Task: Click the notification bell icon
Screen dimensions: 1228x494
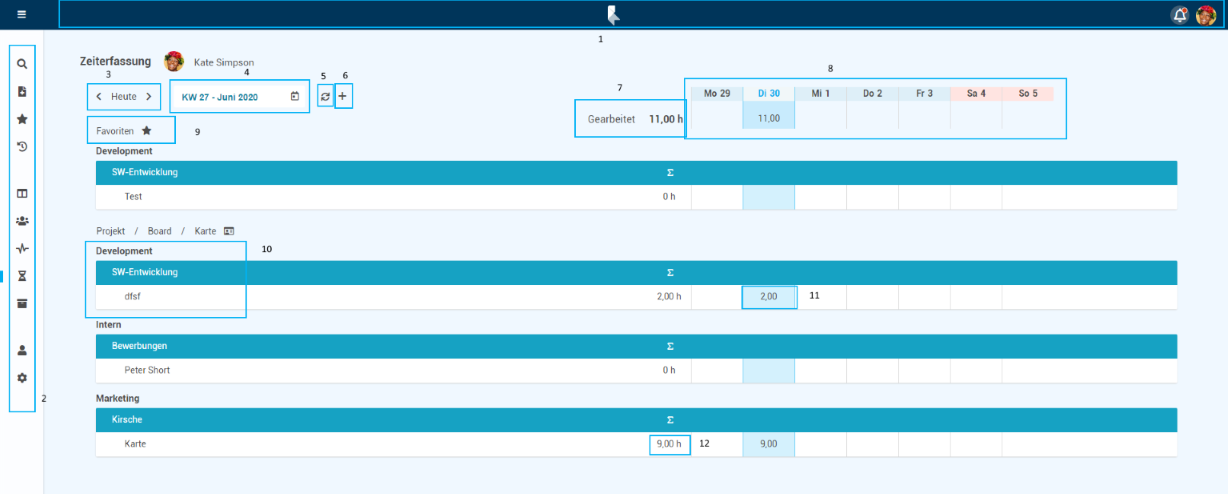Action: click(x=1180, y=14)
